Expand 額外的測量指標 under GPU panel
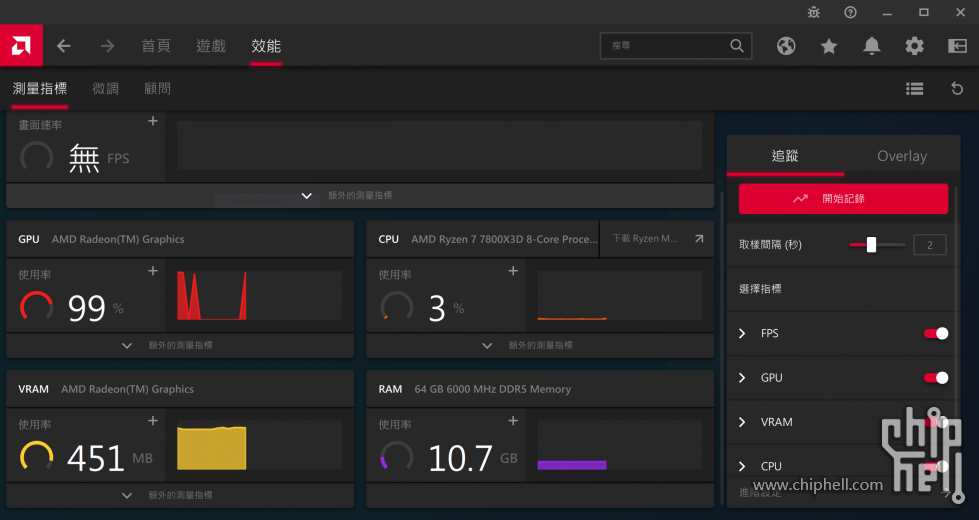979x520 pixels. pyautogui.click(x=180, y=345)
